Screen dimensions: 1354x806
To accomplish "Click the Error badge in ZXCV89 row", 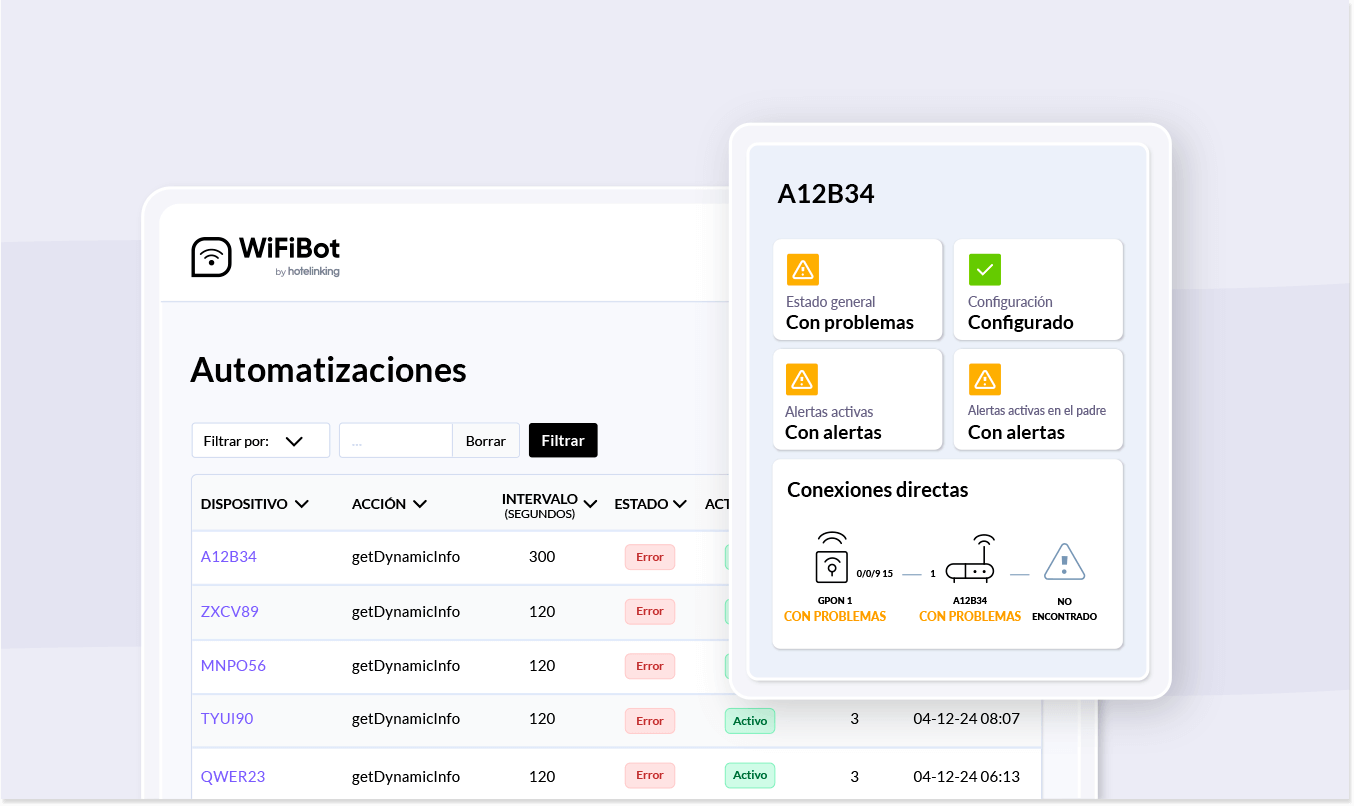I will coord(650,611).
